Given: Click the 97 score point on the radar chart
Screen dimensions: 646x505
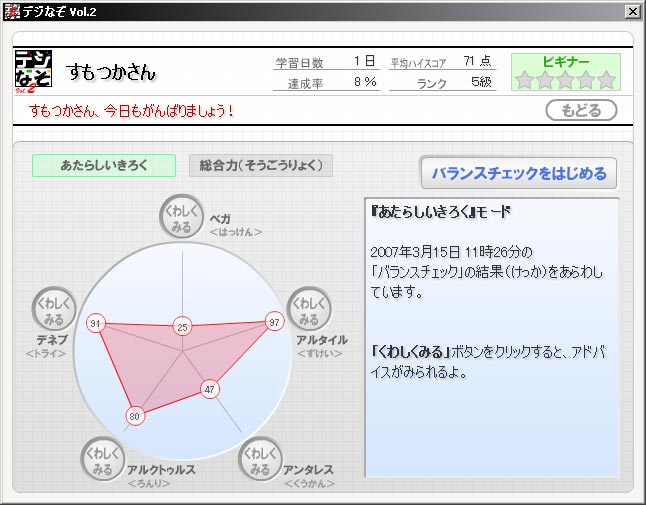Looking at the screenshot, I should click(275, 322).
